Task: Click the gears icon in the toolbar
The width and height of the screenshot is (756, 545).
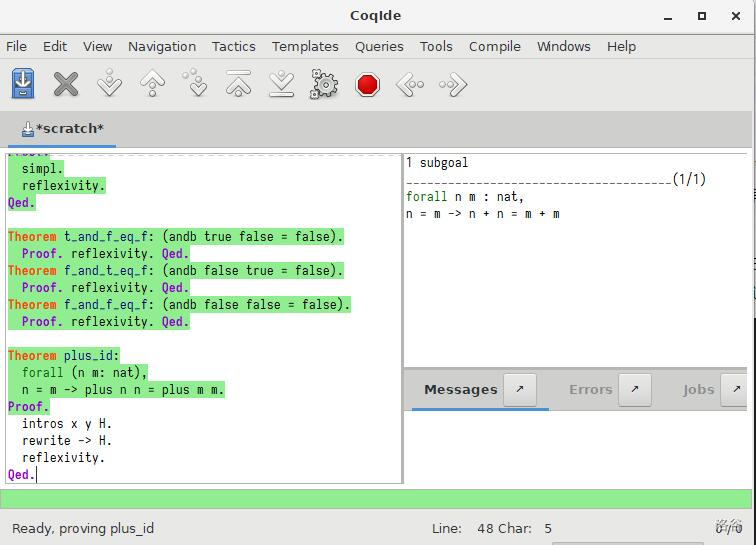Action: [324, 85]
